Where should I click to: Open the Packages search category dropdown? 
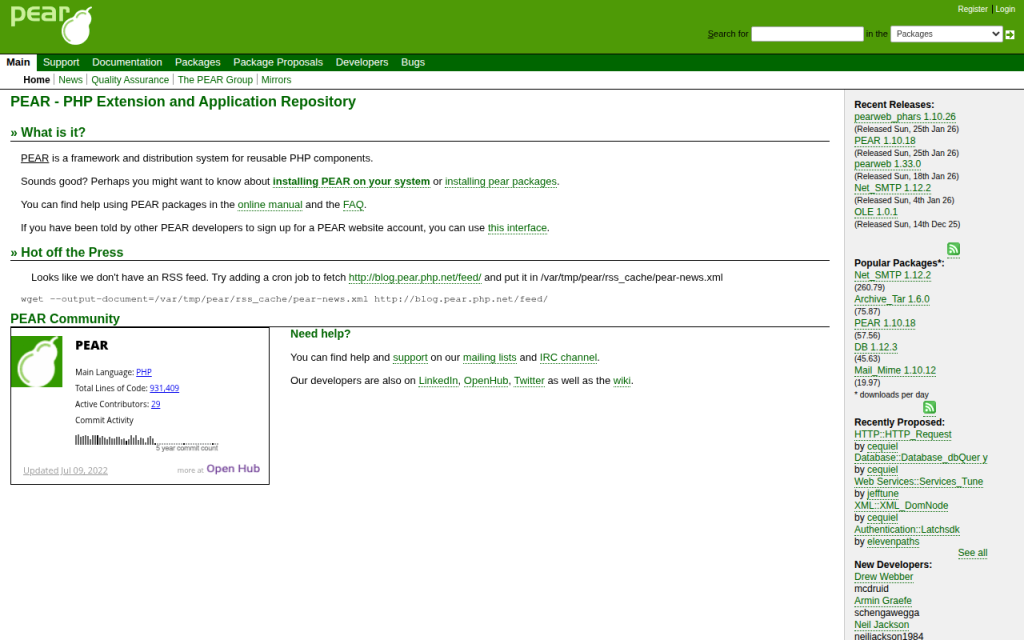(x=946, y=33)
